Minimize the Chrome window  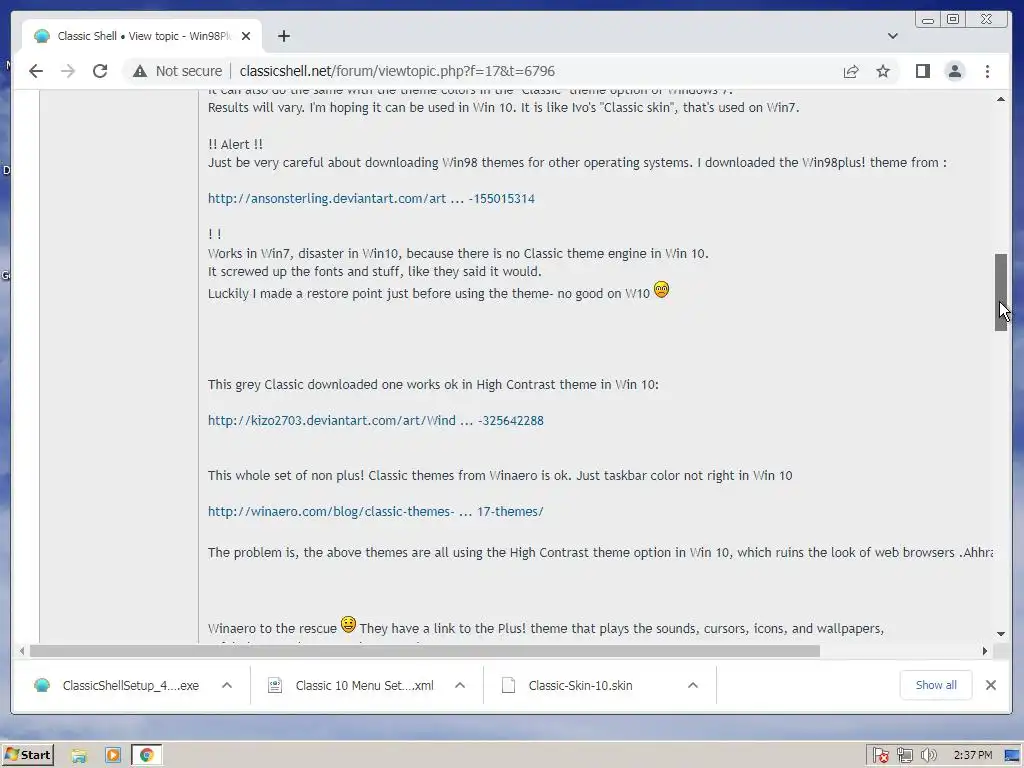pyautogui.click(x=927, y=20)
